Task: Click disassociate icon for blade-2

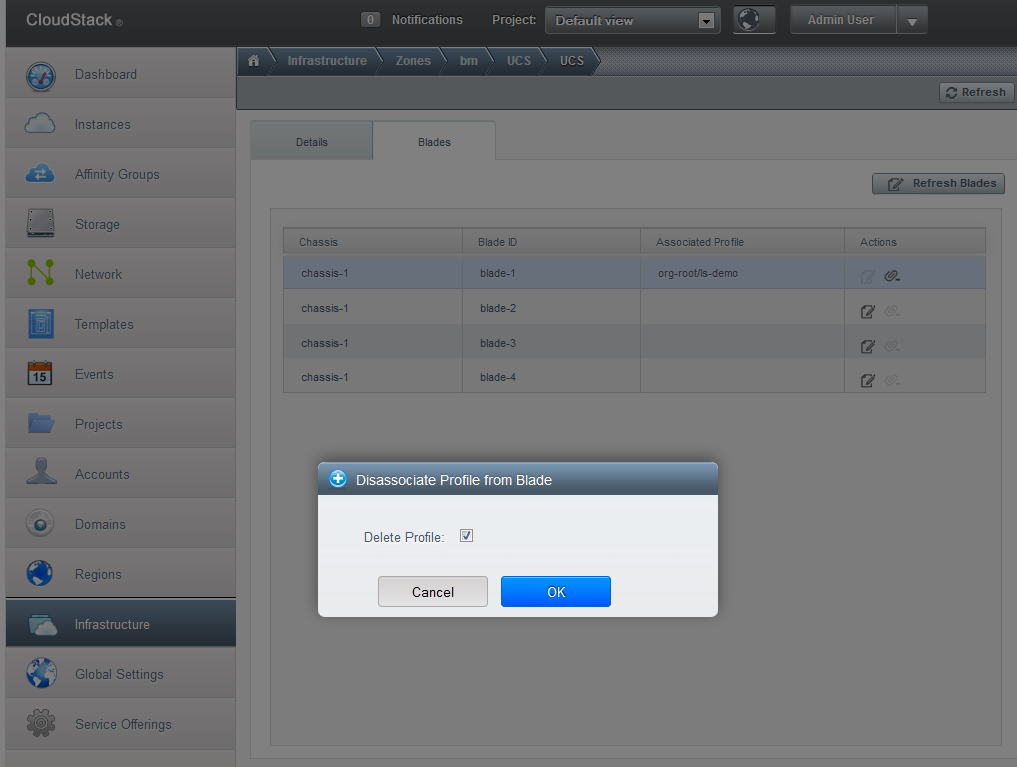Action: pos(892,311)
